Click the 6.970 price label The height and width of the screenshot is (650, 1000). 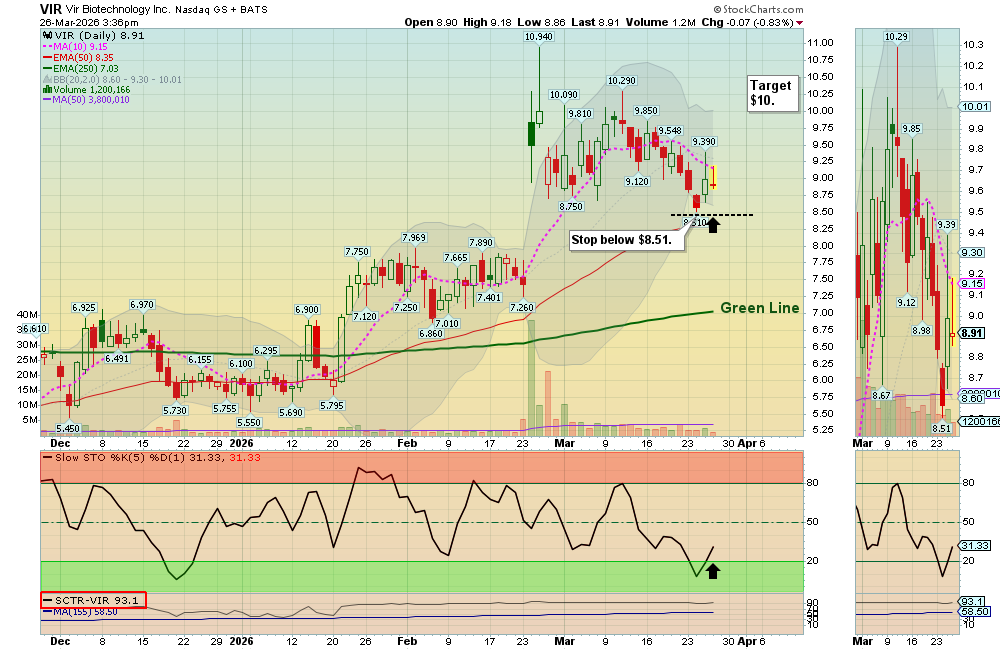tap(142, 306)
